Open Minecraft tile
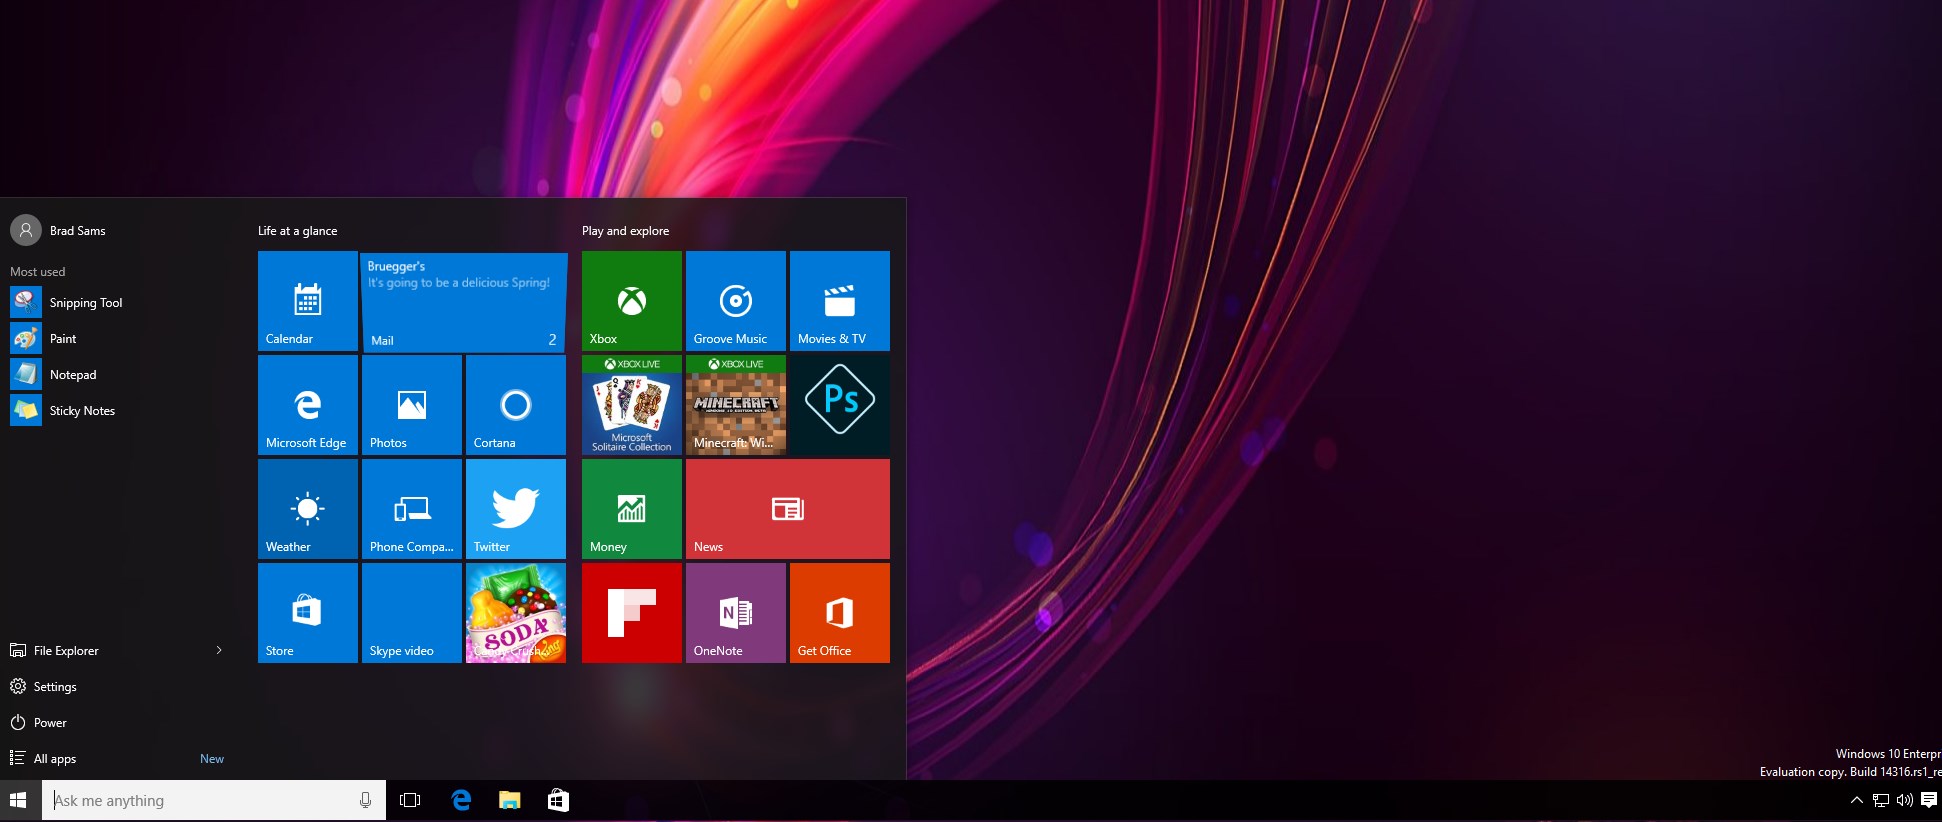Viewport: 1942px width, 822px height. tap(735, 405)
